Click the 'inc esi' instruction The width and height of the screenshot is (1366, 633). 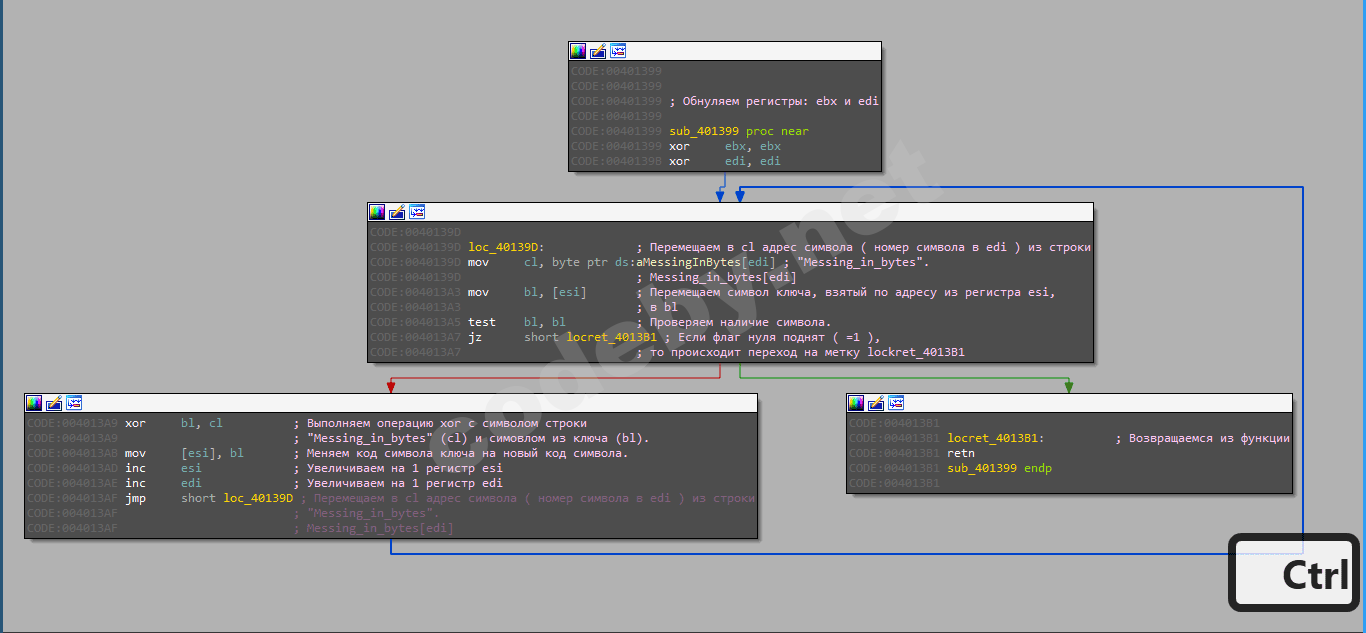tap(164, 468)
